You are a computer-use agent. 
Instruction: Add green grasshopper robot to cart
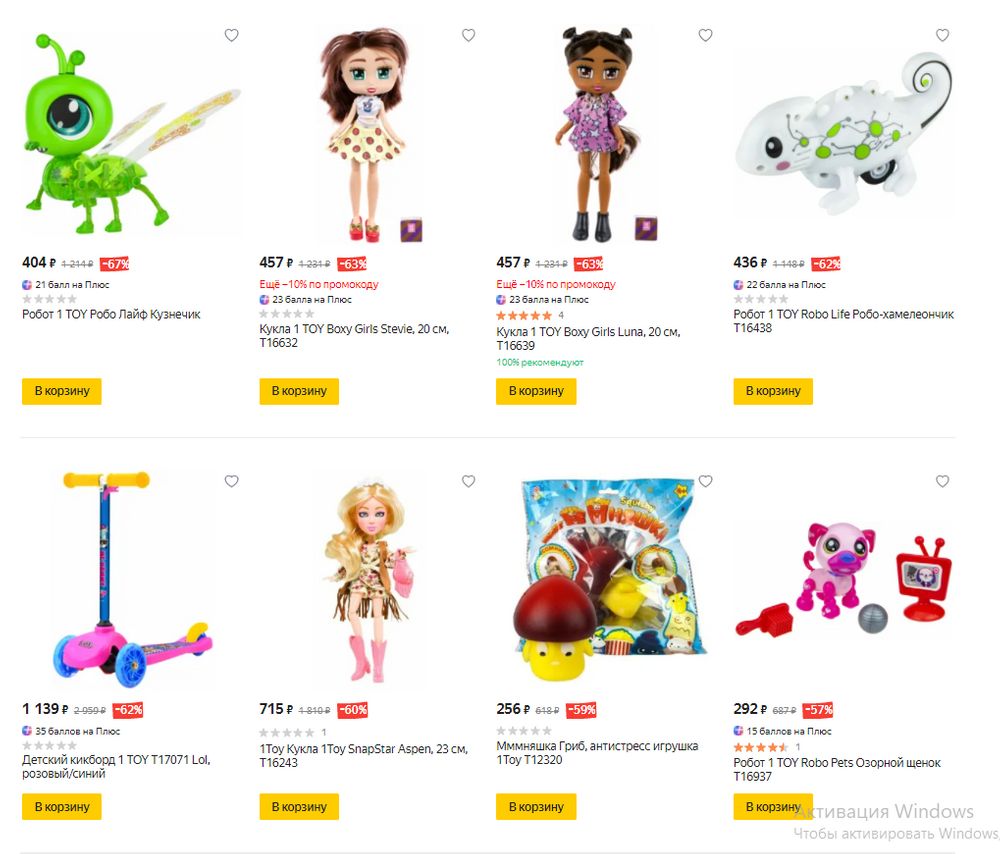pos(62,391)
